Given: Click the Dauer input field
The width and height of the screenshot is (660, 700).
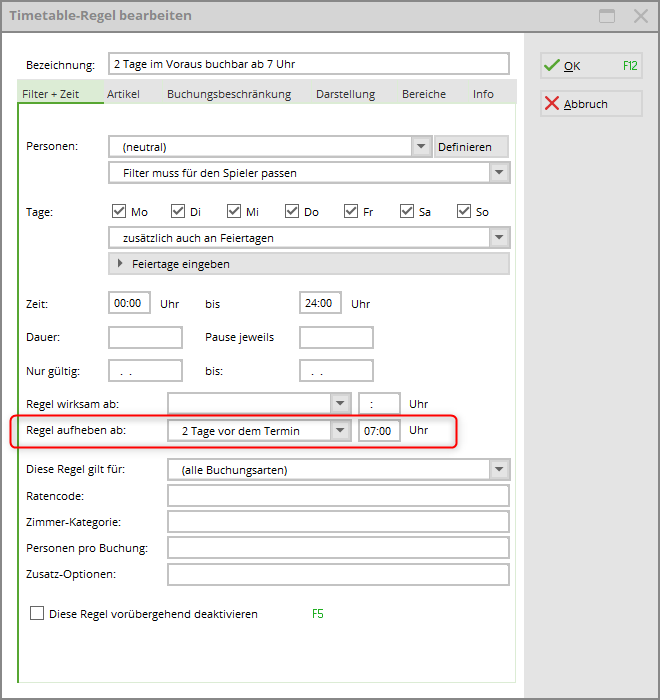Looking at the screenshot, I should click(145, 337).
